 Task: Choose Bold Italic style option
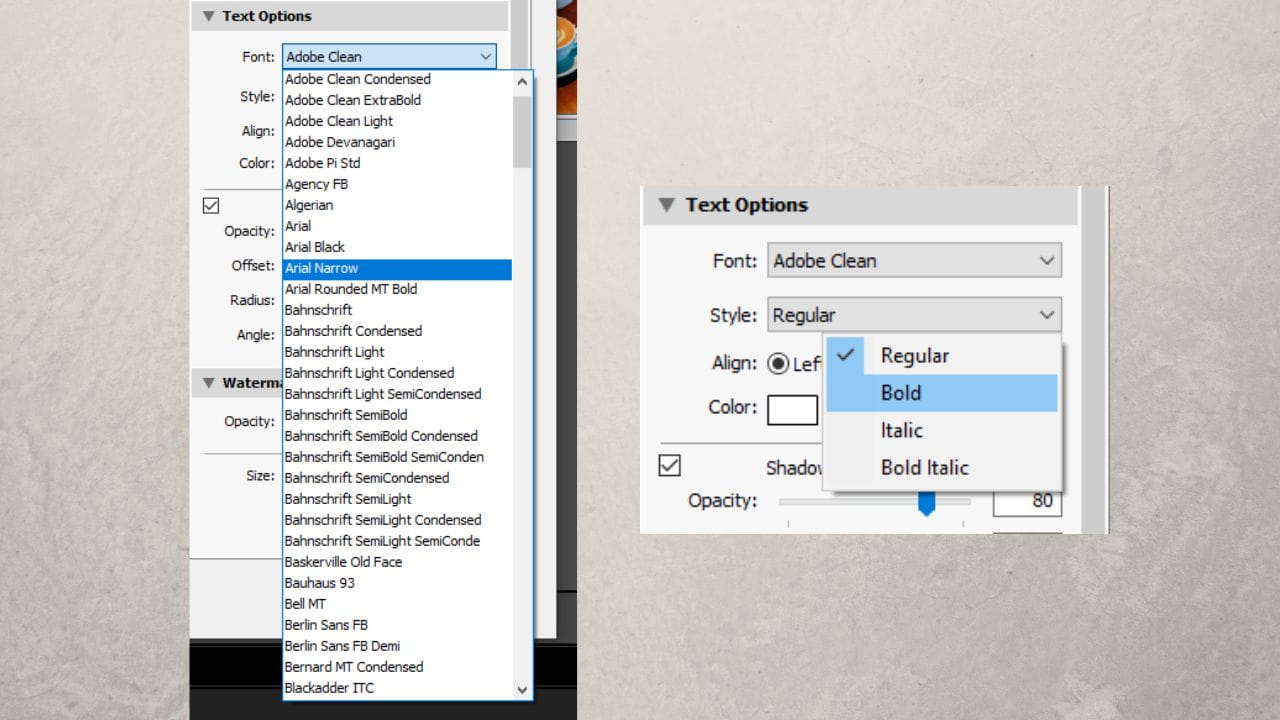942,467
